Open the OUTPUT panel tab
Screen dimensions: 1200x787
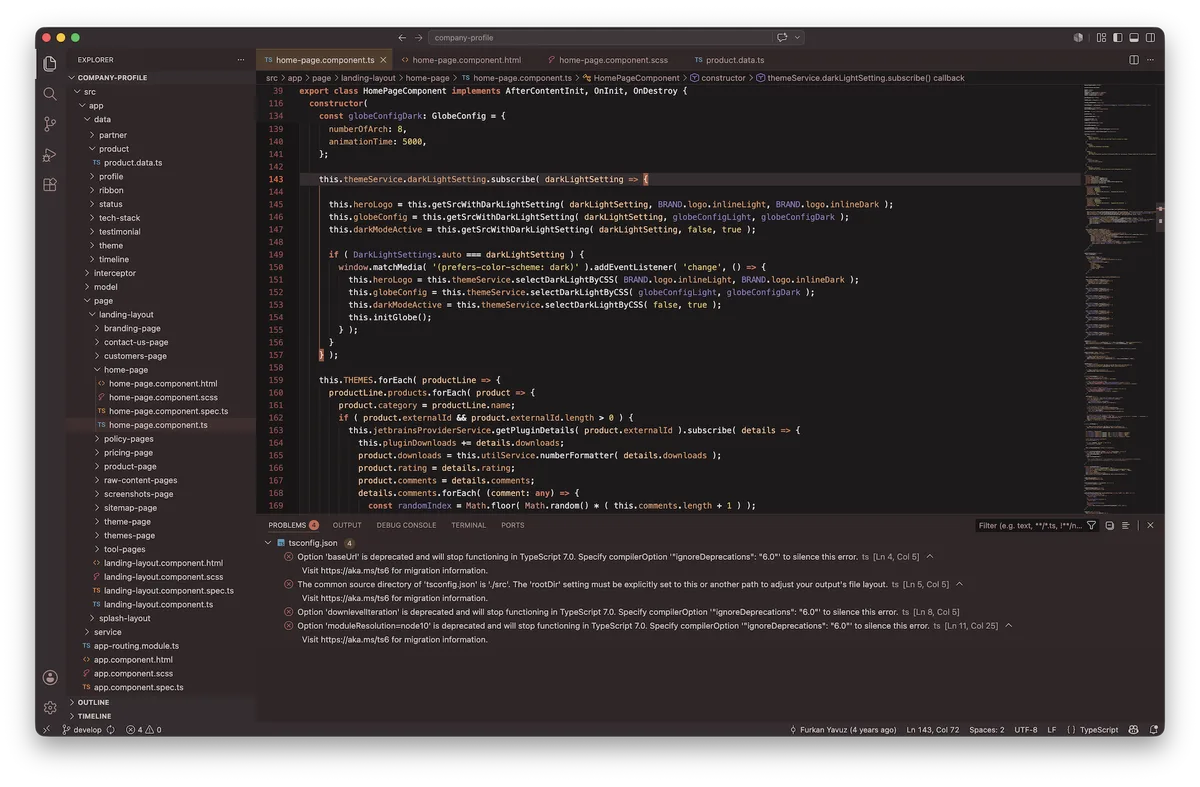click(347, 525)
